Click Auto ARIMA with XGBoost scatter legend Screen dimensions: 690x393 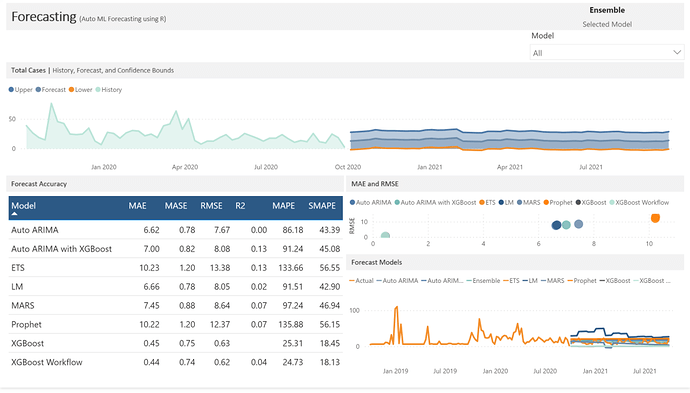[435, 202]
